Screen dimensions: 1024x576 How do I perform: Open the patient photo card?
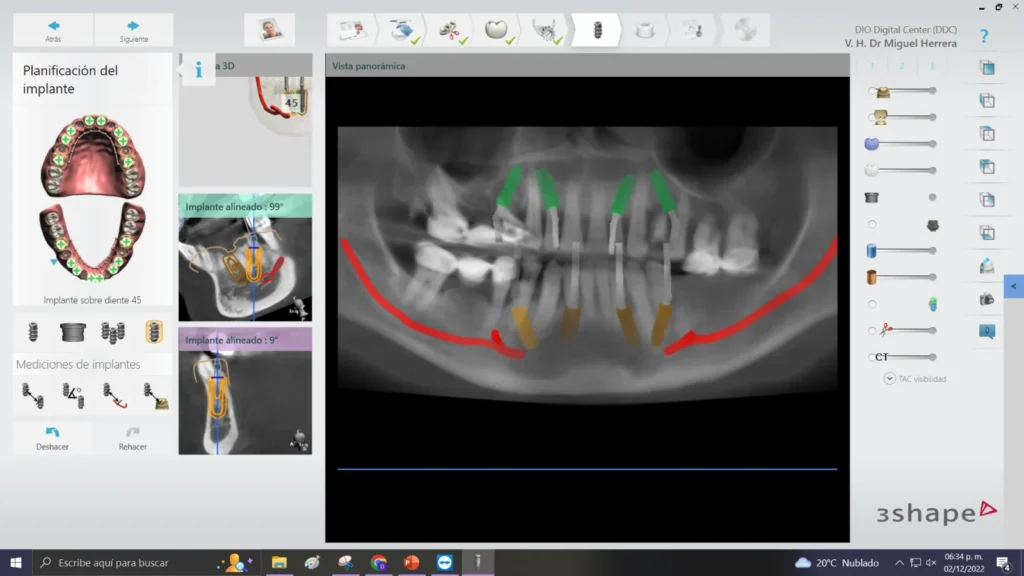click(x=270, y=30)
